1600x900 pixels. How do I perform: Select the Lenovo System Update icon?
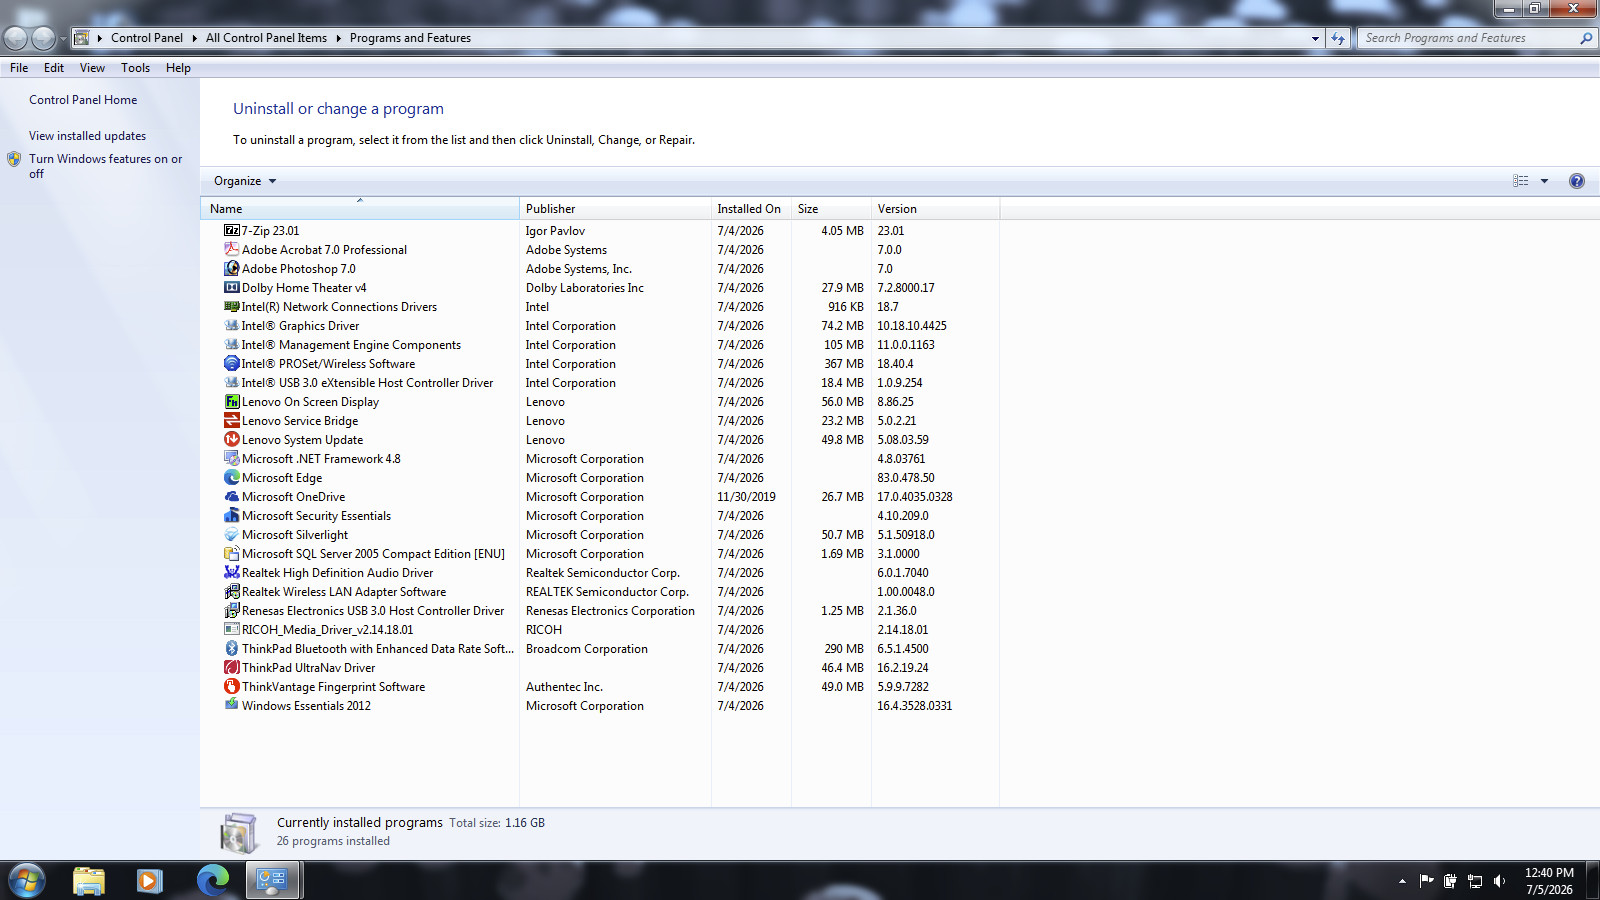[x=232, y=439]
